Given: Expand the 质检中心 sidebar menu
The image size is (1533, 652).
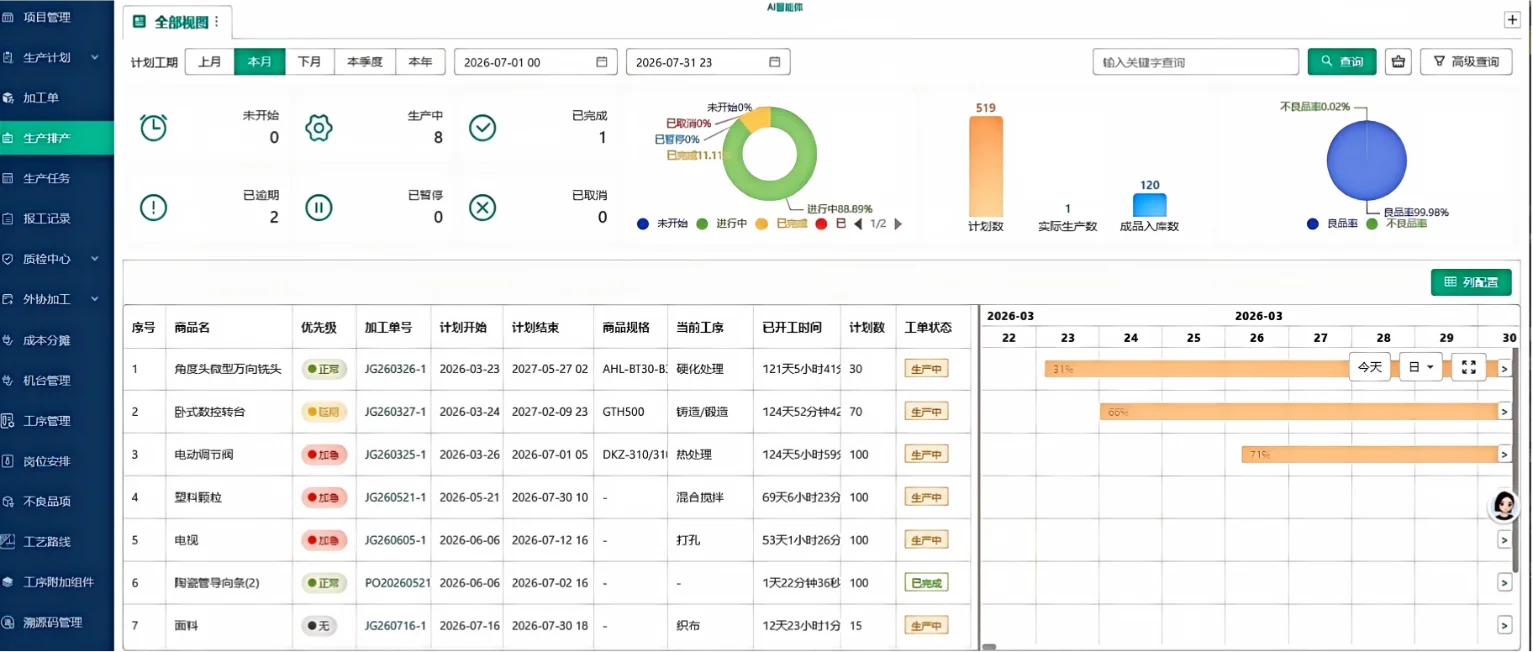Looking at the screenshot, I should tap(56, 259).
